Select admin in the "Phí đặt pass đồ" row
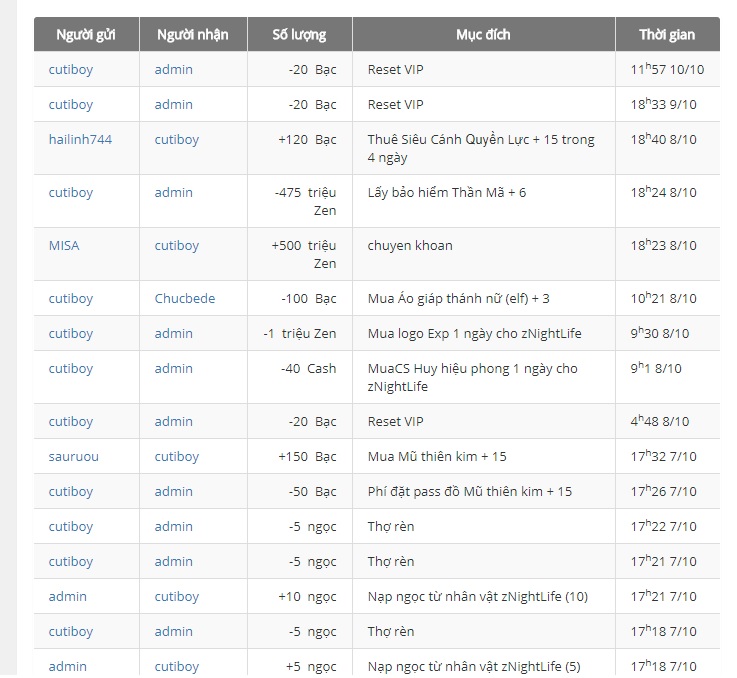 pos(174,492)
